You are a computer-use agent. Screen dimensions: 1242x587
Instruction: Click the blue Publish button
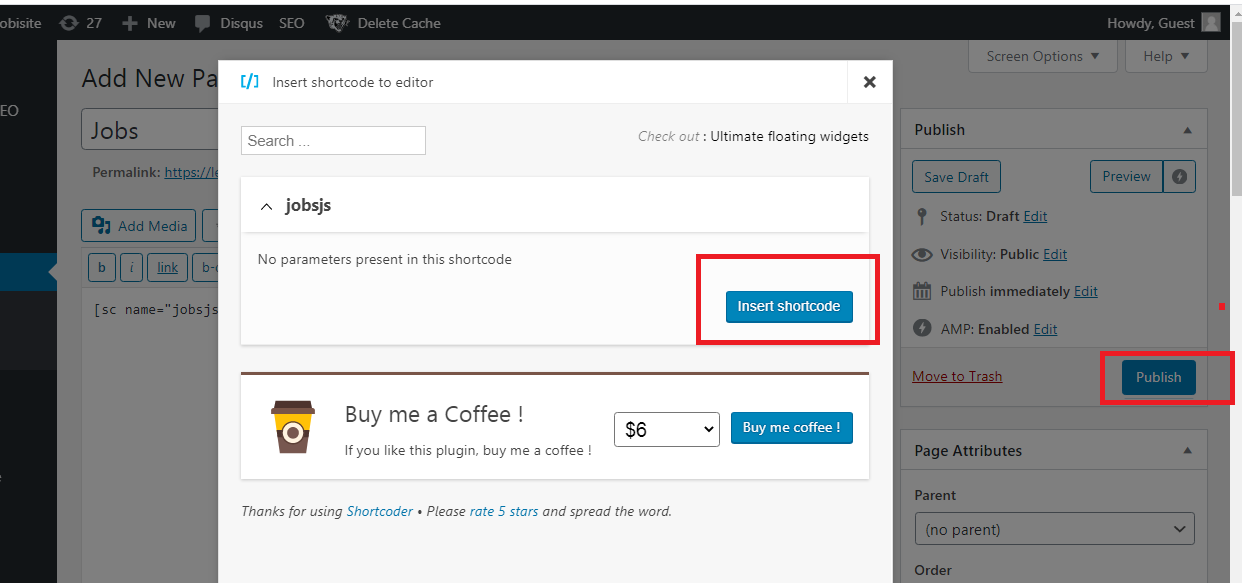point(1158,377)
